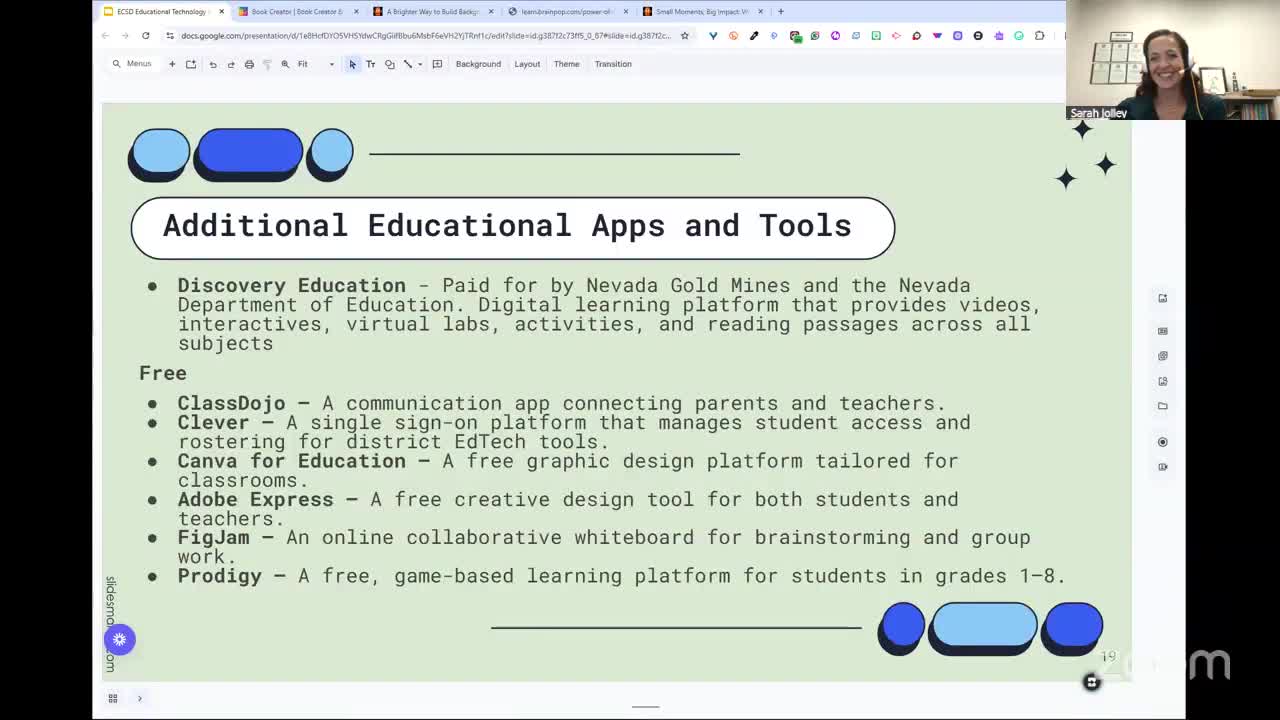Click the video camera icon in side panel
The image size is (1280, 720).
[x=1162, y=467]
